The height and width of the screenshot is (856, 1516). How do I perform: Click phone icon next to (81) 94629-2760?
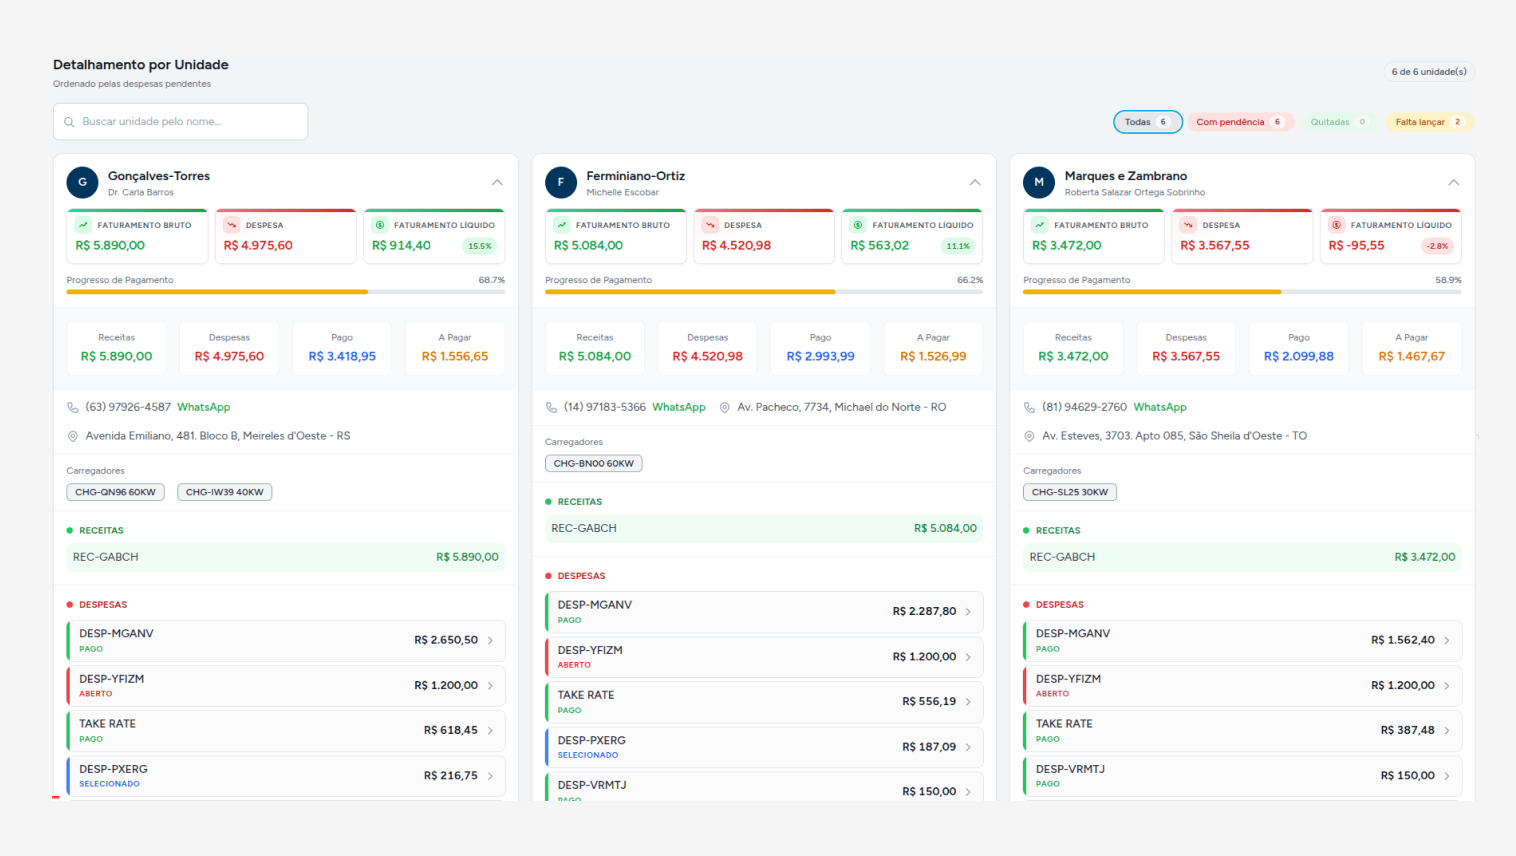click(x=1029, y=407)
